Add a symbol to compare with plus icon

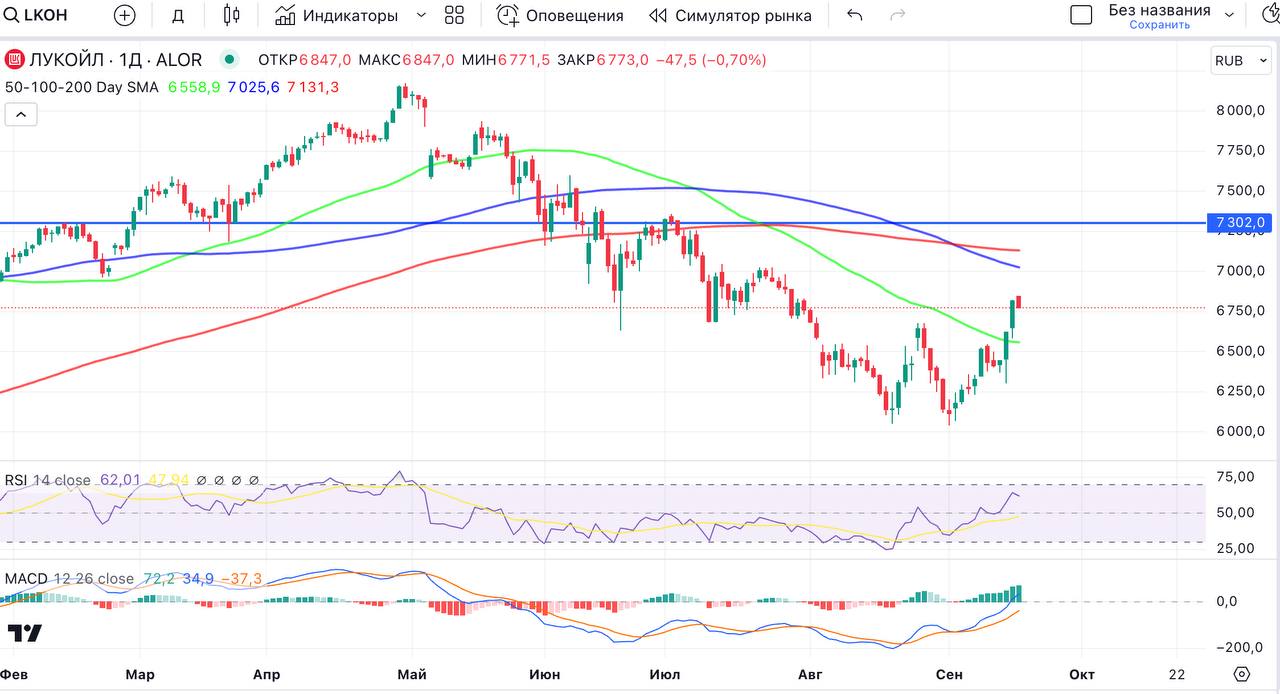point(124,15)
